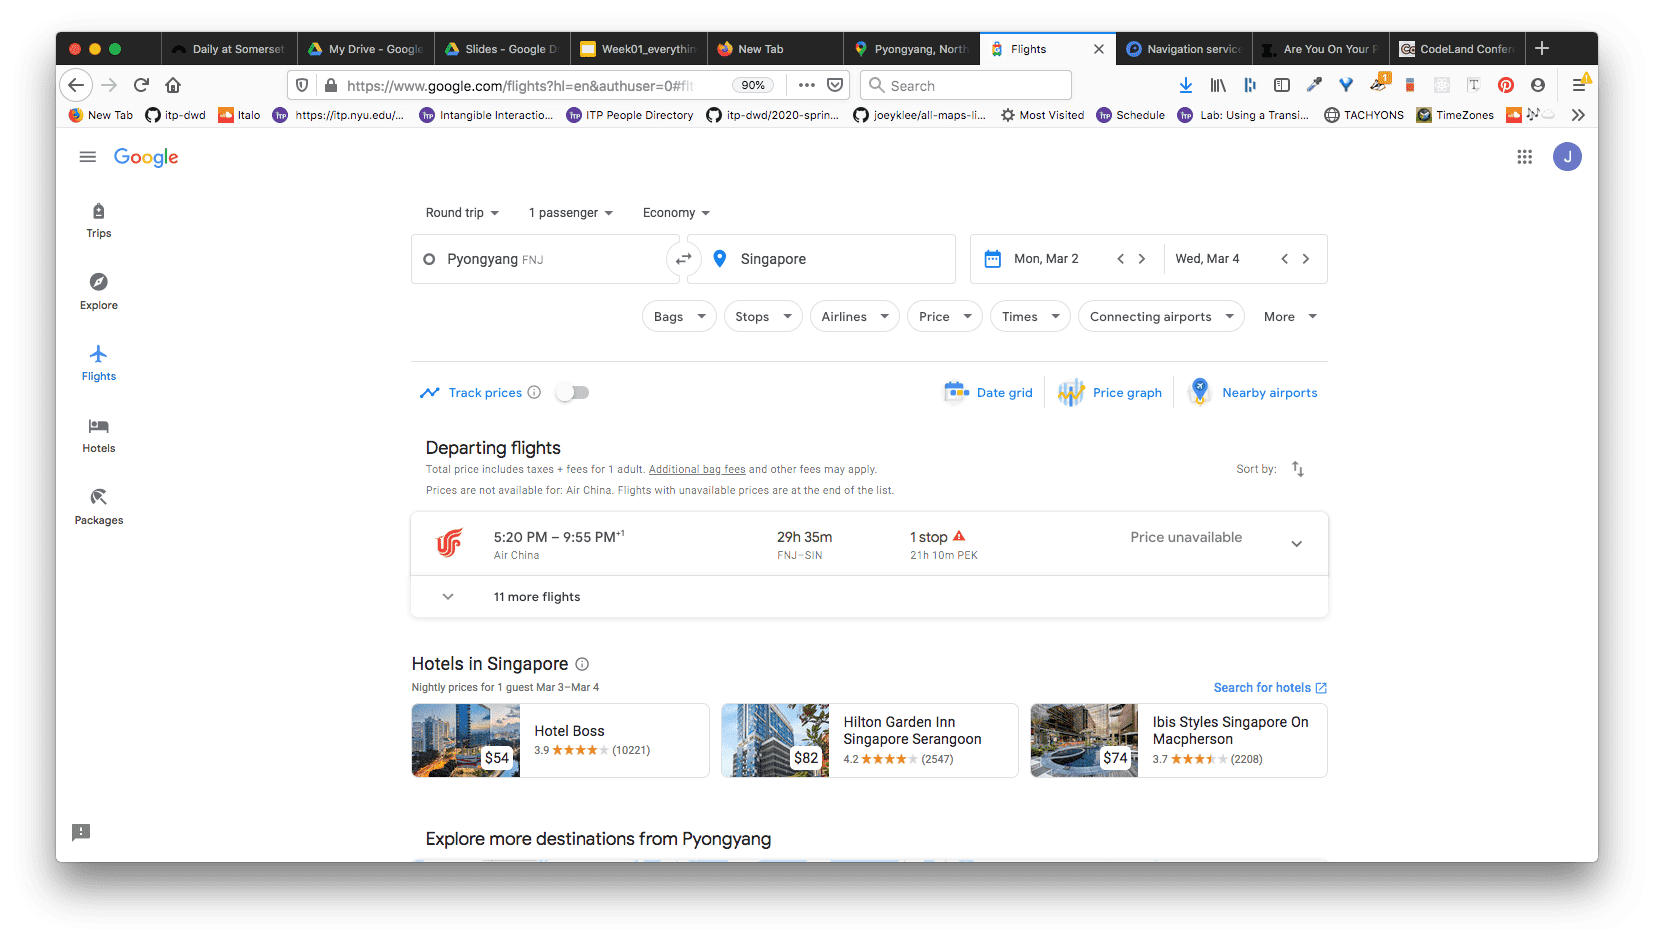Viewport: 1654px width, 942px height.
Task: Open the Hotels bed icon in sidebar
Action: 98,426
